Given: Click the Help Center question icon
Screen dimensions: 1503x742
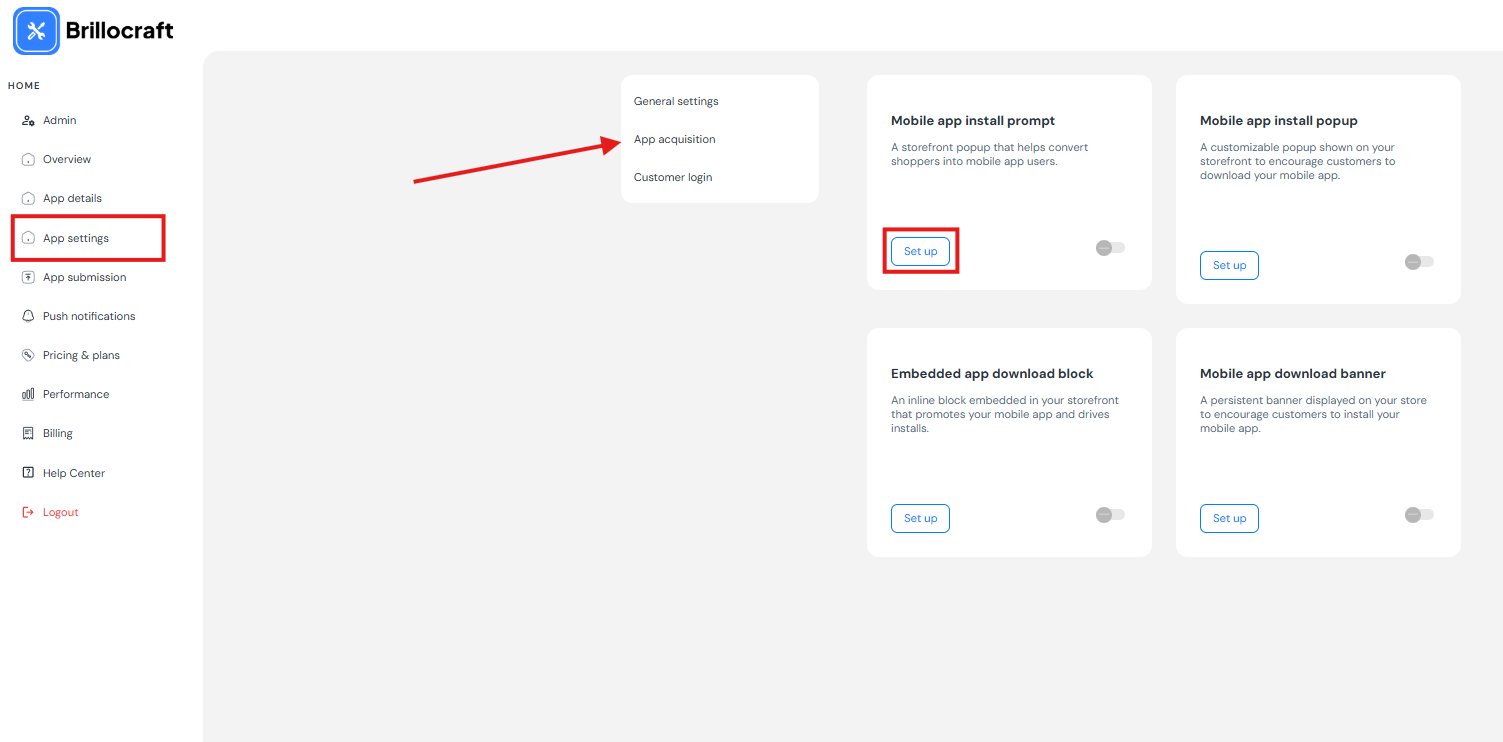Looking at the screenshot, I should [28, 474].
